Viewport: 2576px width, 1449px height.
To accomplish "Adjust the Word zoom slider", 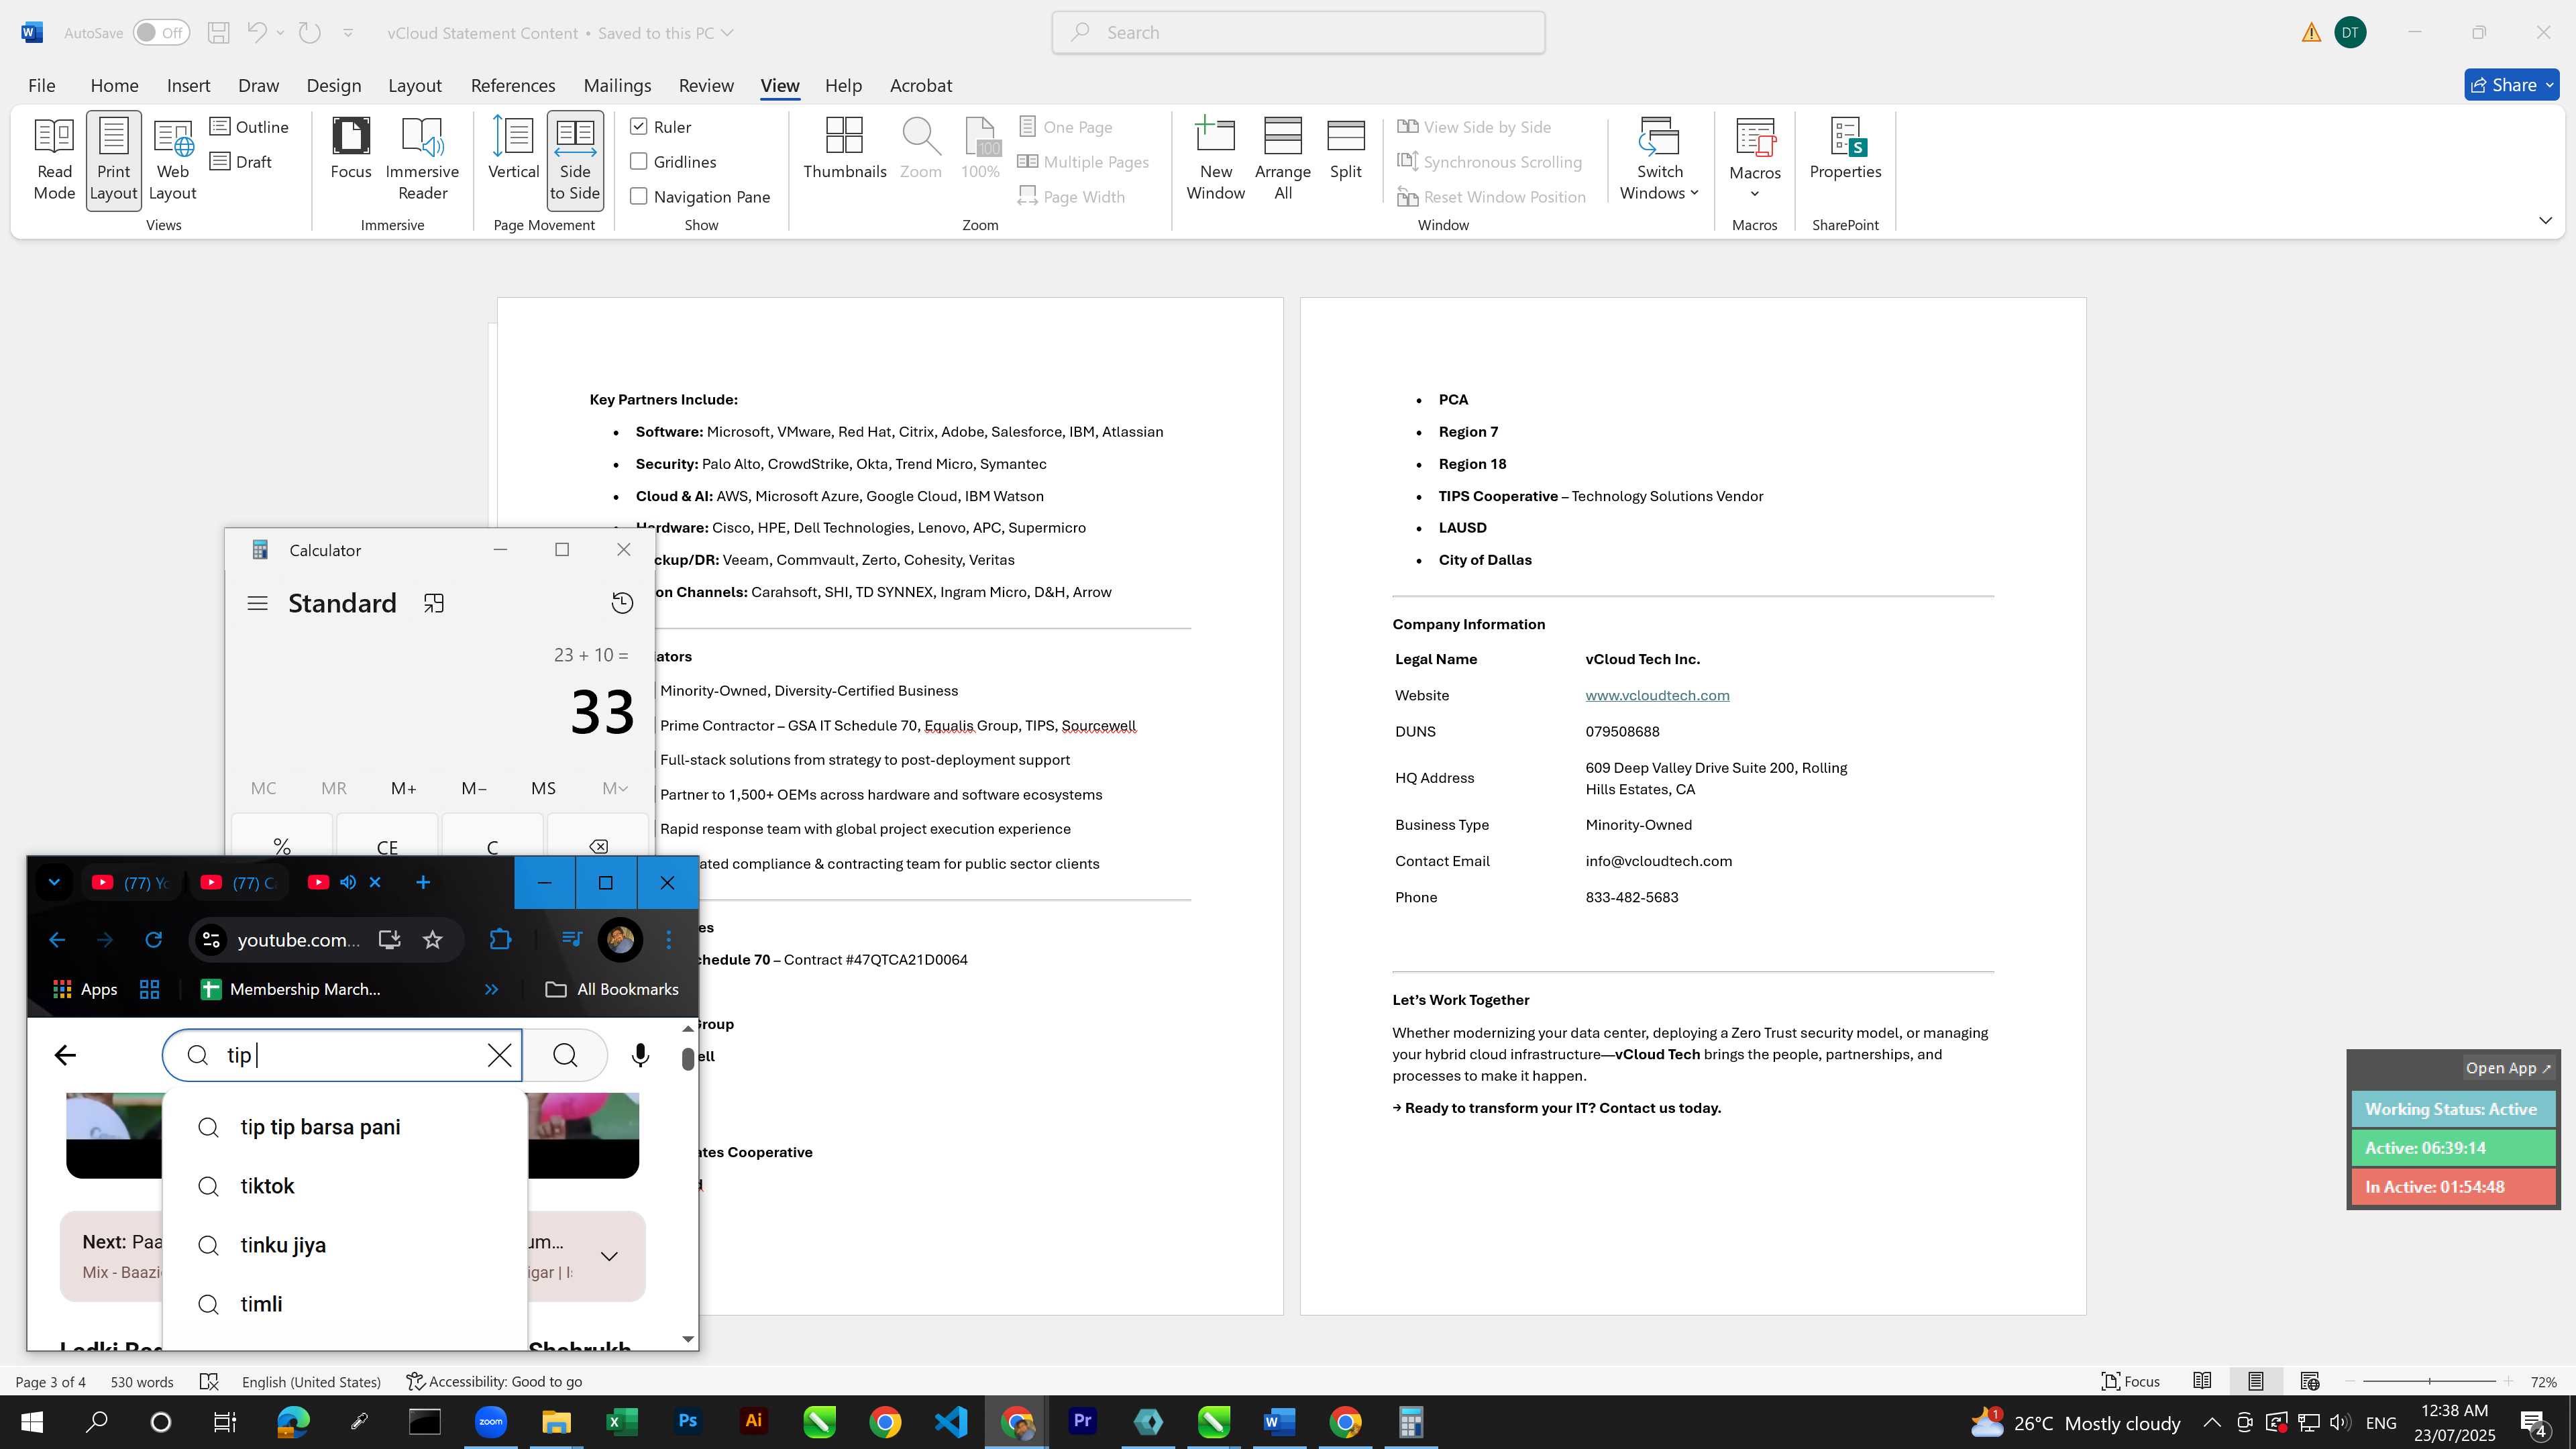I will [2429, 1381].
